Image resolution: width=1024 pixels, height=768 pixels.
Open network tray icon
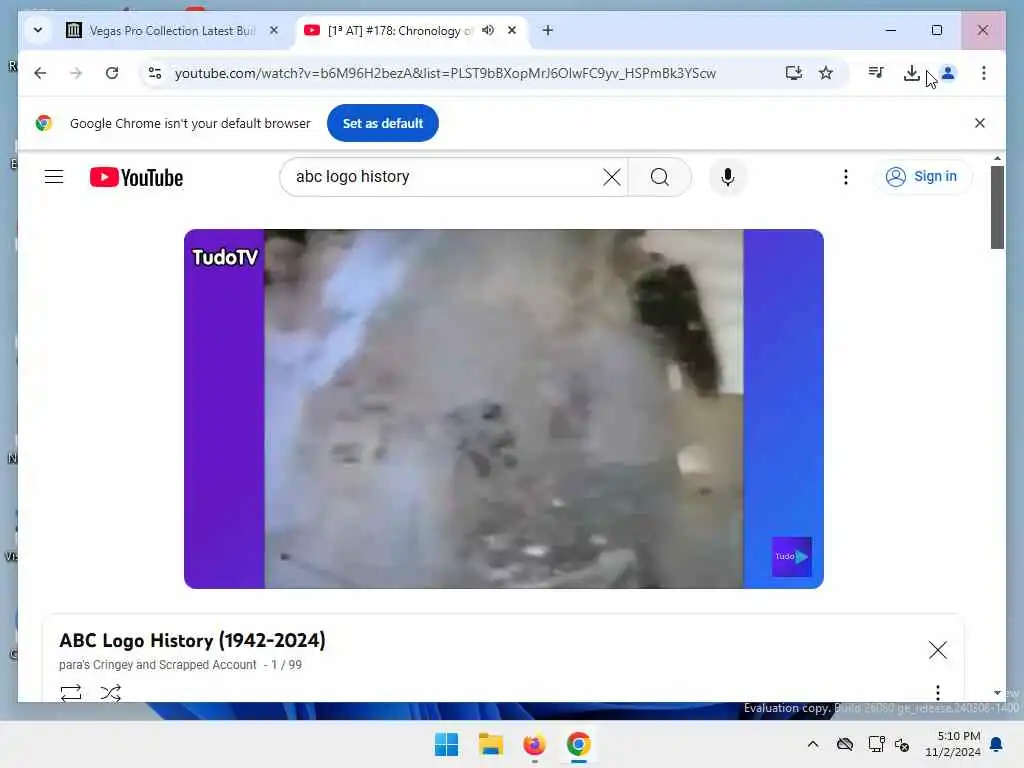coord(876,744)
